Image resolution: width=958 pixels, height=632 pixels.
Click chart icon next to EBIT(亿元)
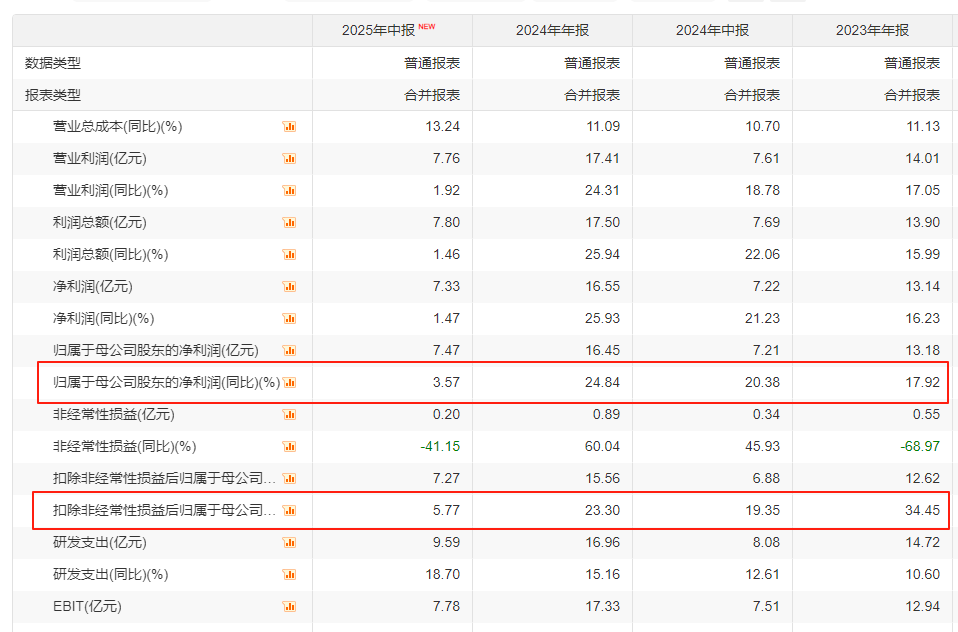coord(290,607)
